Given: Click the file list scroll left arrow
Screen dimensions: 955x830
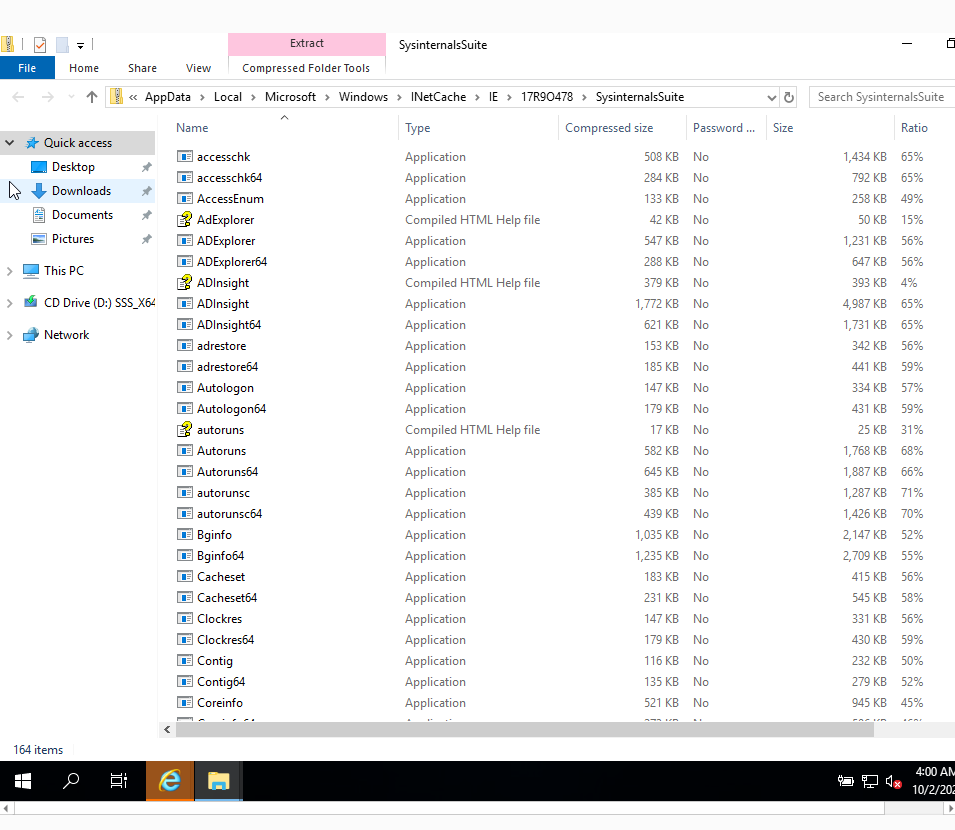Looking at the screenshot, I should (x=167, y=730).
